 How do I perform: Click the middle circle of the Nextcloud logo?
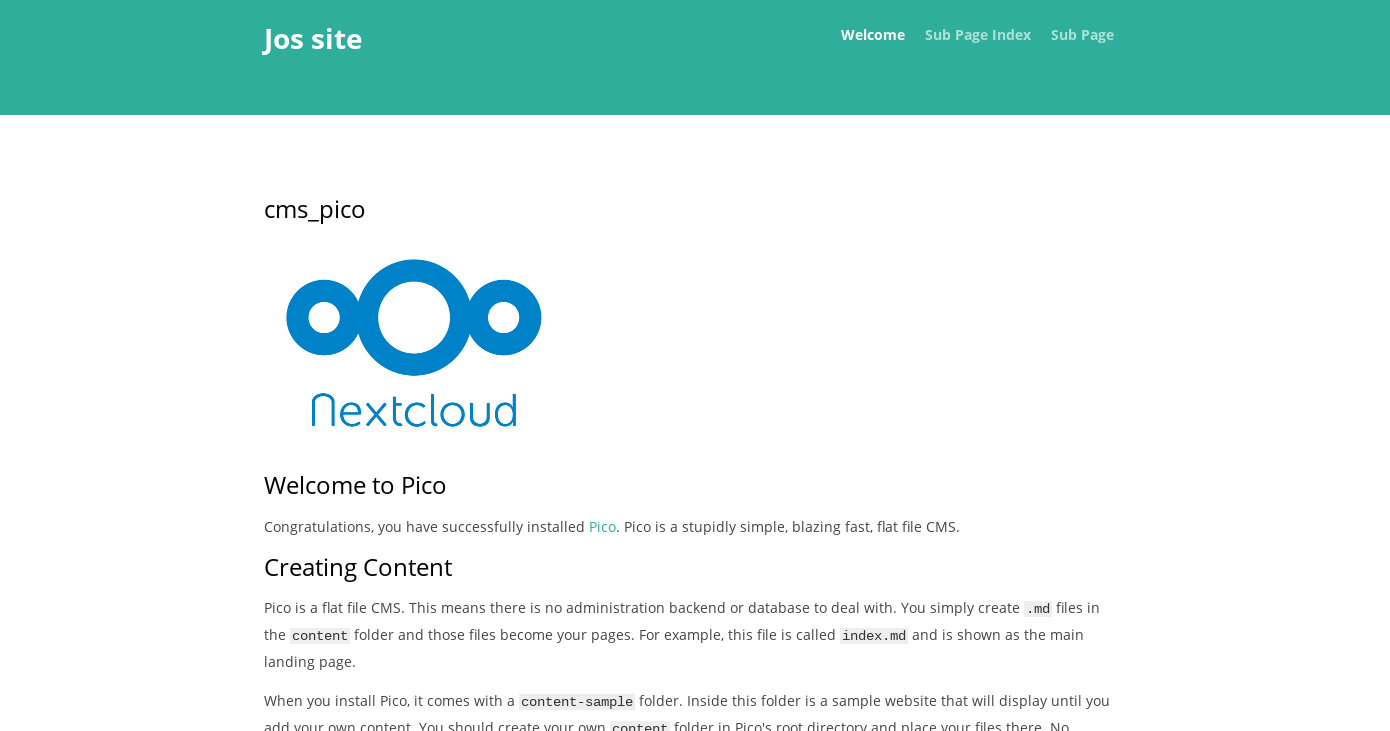[x=413, y=317]
